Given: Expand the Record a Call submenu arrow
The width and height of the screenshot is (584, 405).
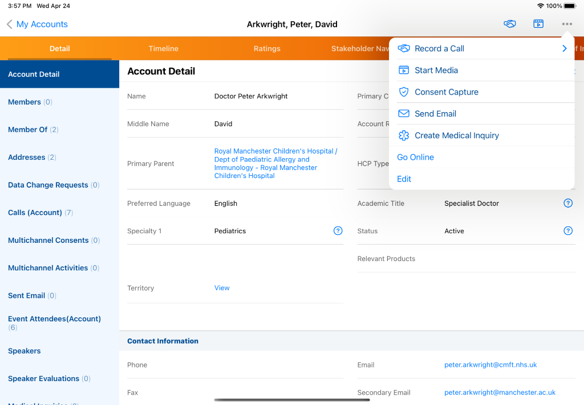Looking at the screenshot, I should point(565,48).
